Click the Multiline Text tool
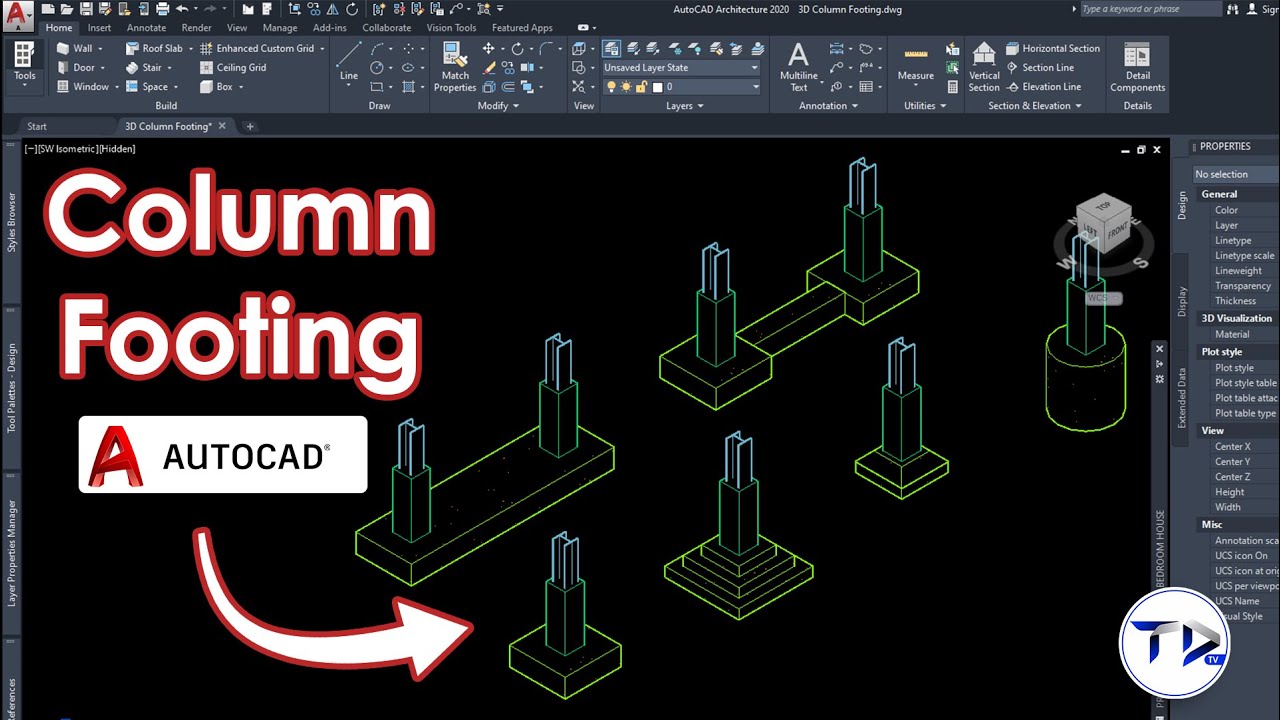Screen dimensions: 1280x720 [798, 67]
